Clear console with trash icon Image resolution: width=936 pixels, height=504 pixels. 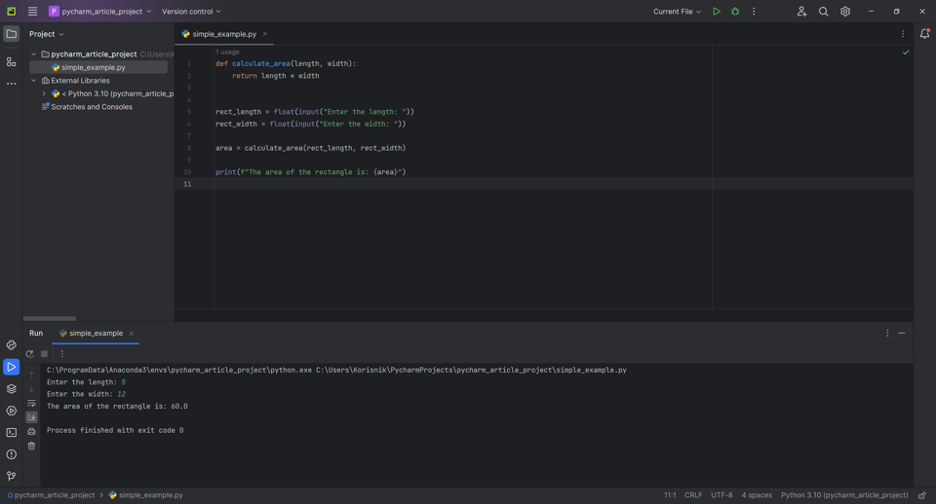click(x=32, y=446)
